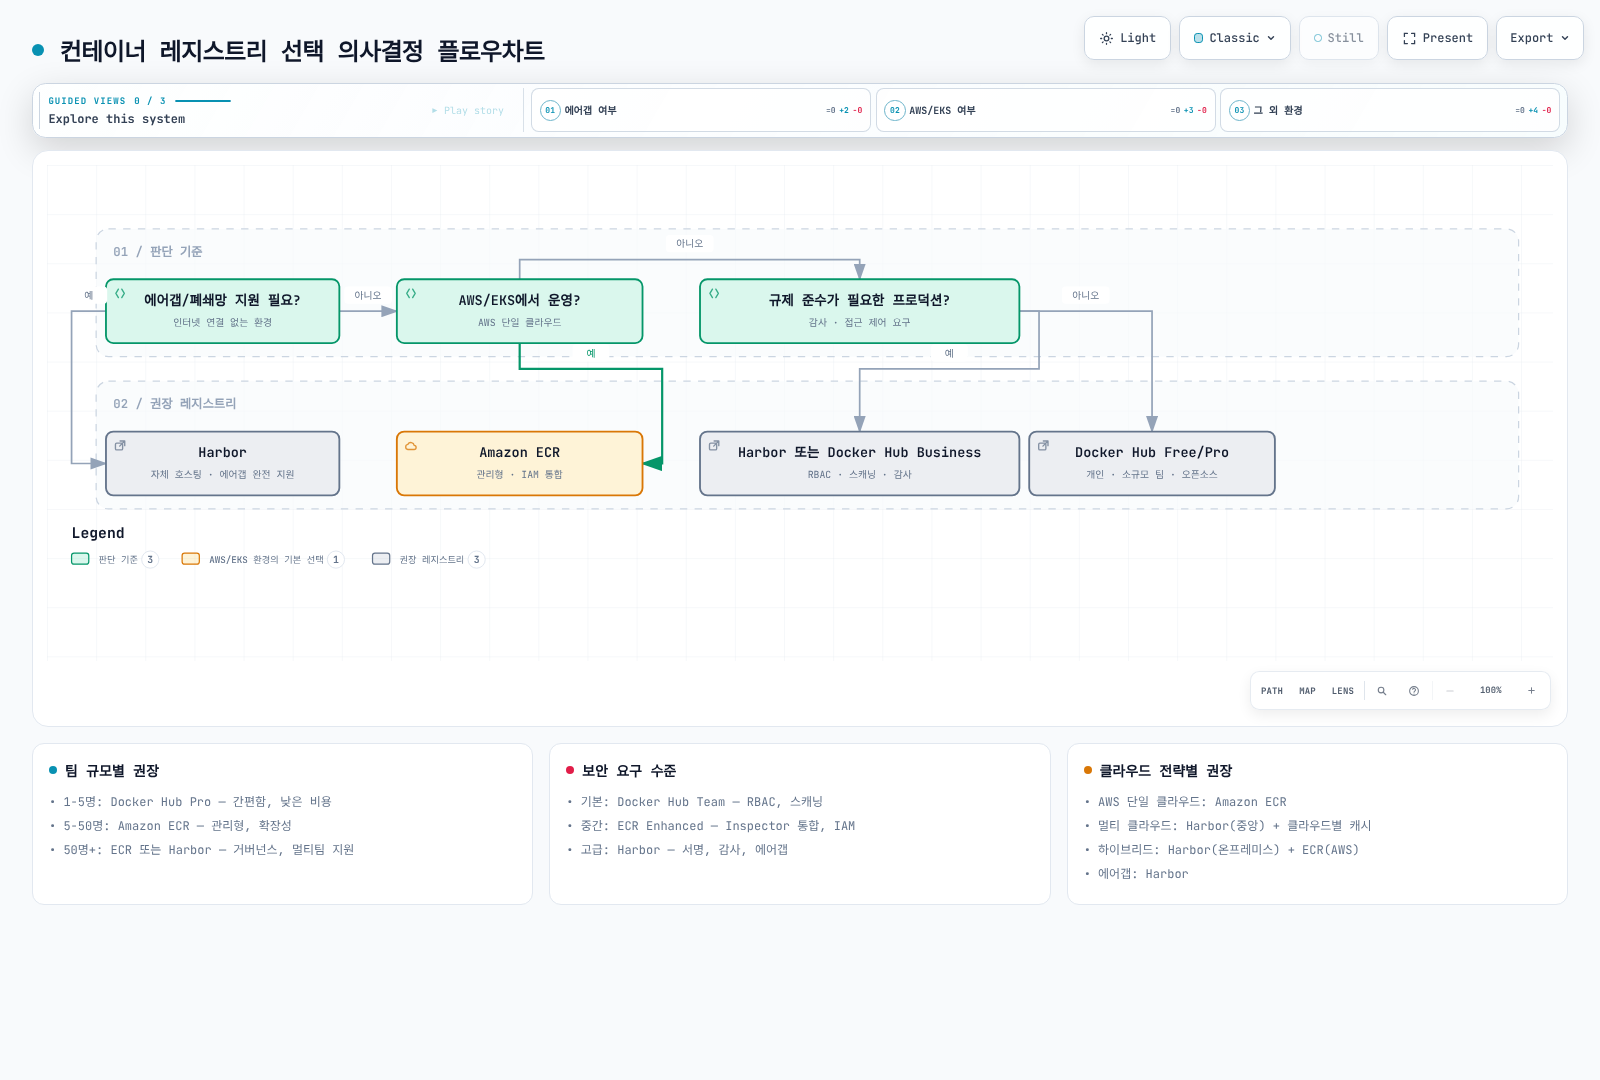The height and width of the screenshot is (1080, 1600).
Task: Open help with the question mark icon
Action: (1414, 691)
